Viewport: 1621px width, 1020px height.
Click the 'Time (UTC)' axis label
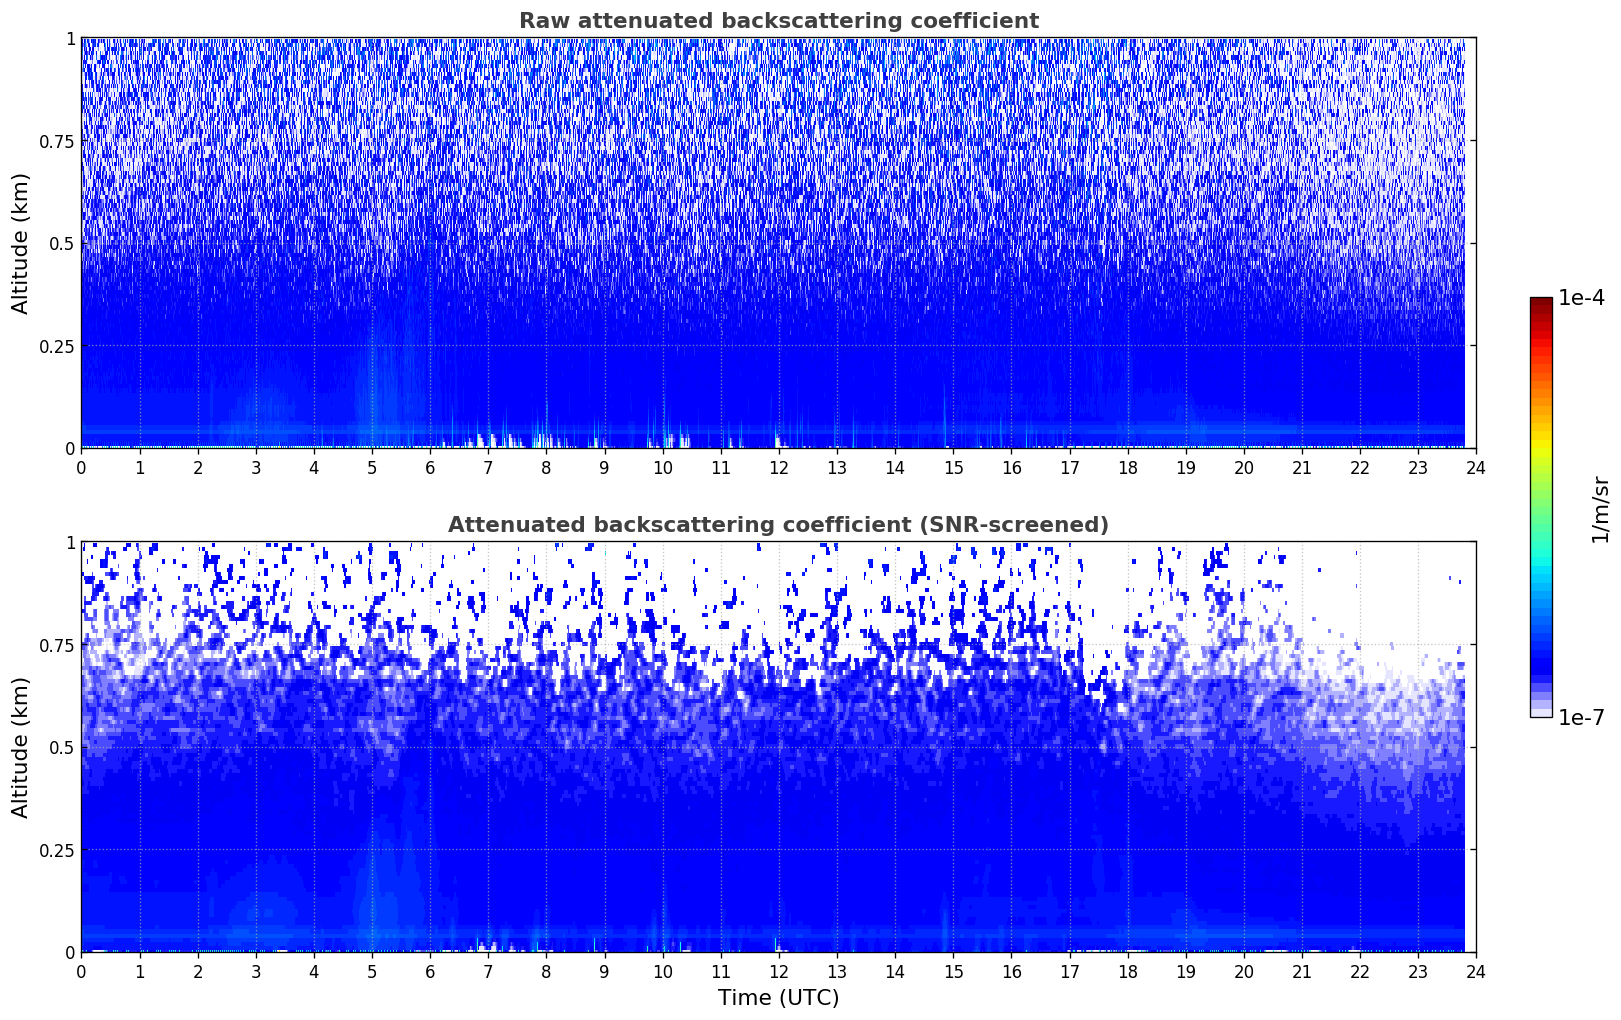(778, 998)
